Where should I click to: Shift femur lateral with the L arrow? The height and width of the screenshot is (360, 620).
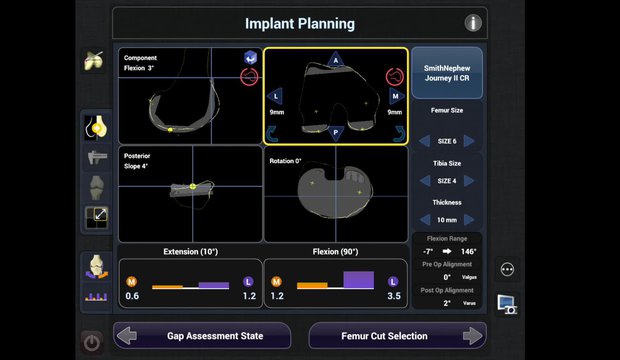[275, 96]
